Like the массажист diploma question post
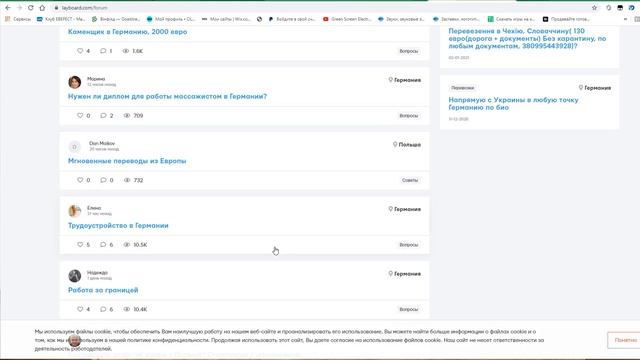The height and width of the screenshot is (360, 640). pos(80,116)
